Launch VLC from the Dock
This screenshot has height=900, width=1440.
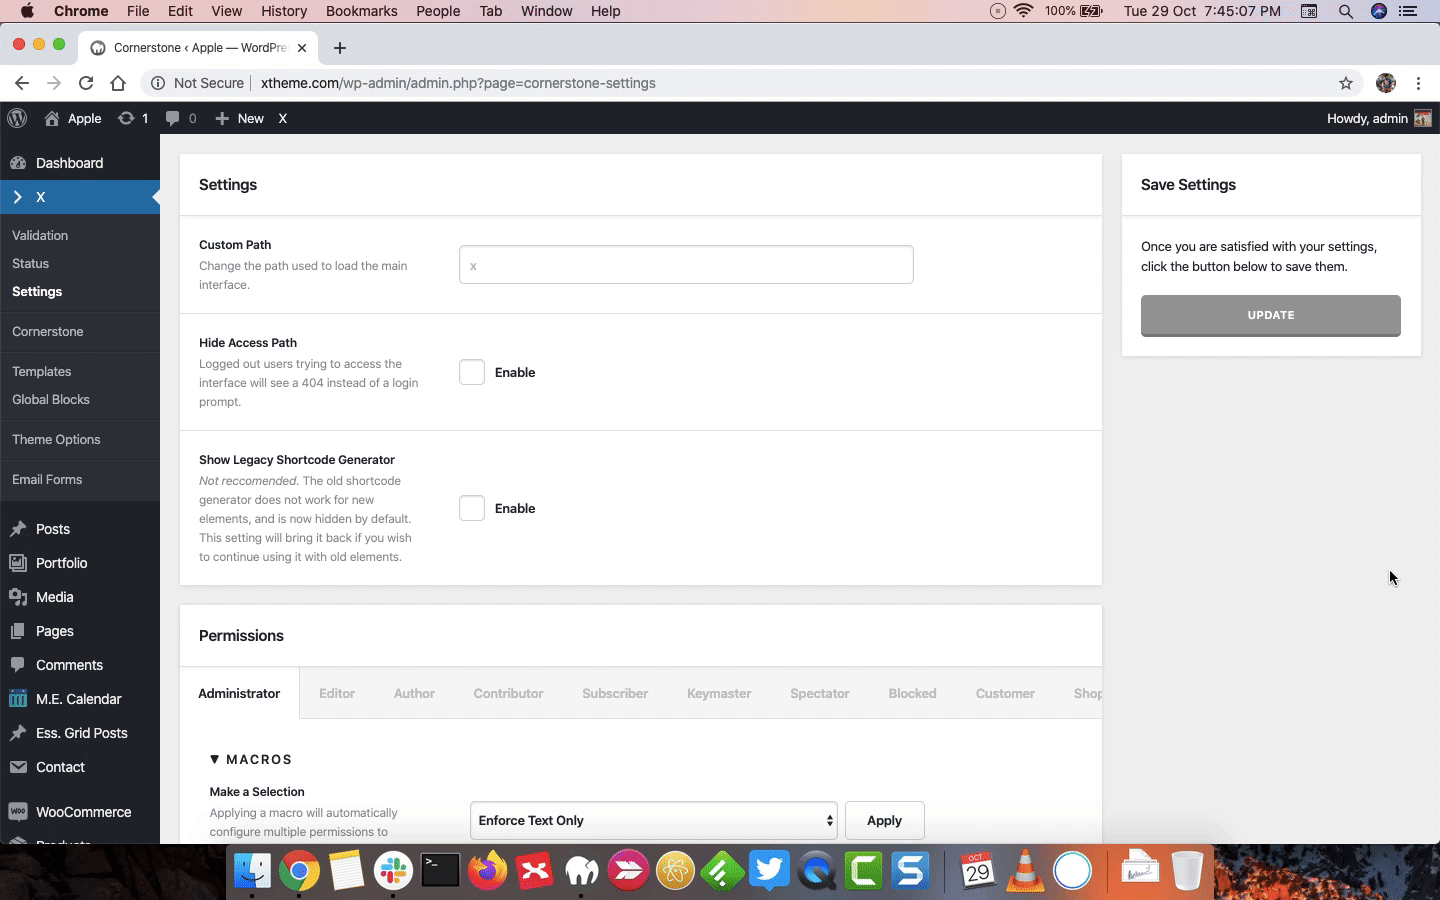click(1025, 871)
